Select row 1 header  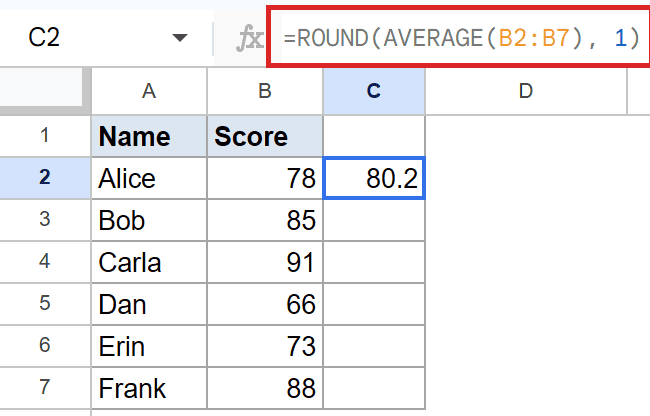45,136
